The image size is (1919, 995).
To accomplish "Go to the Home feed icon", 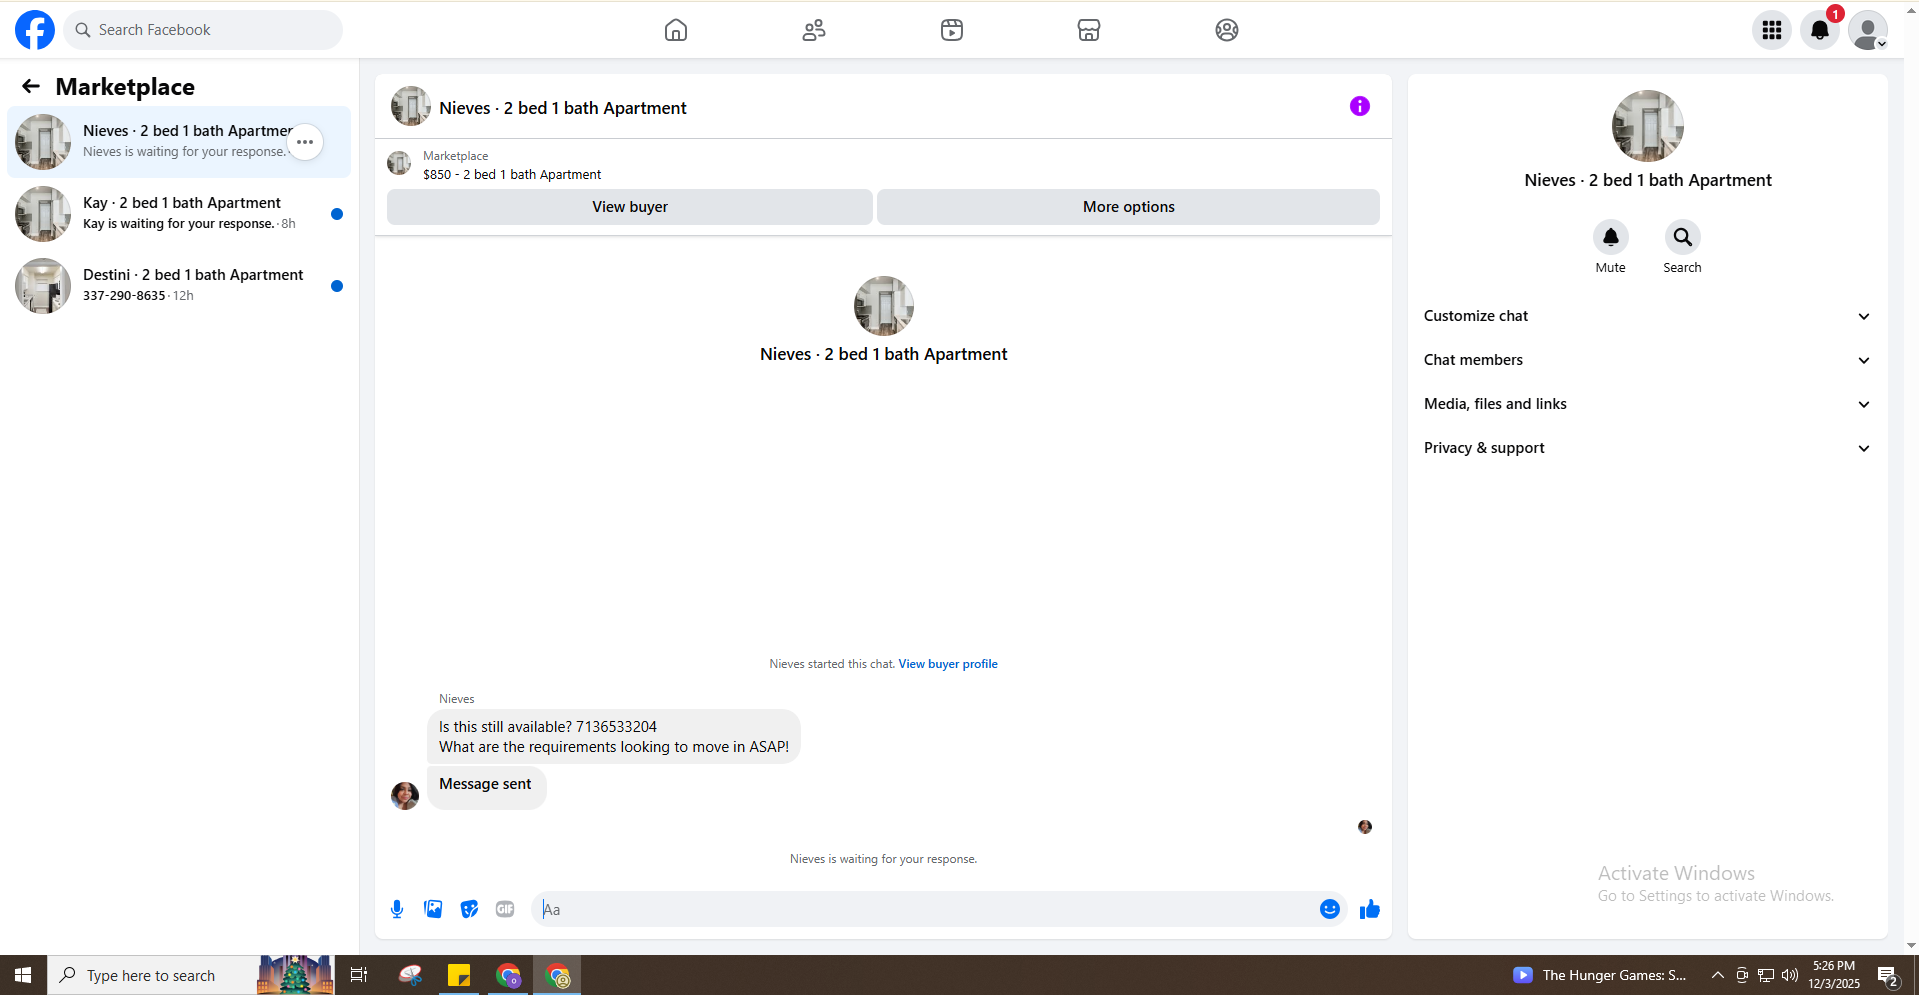I will coord(676,30).
